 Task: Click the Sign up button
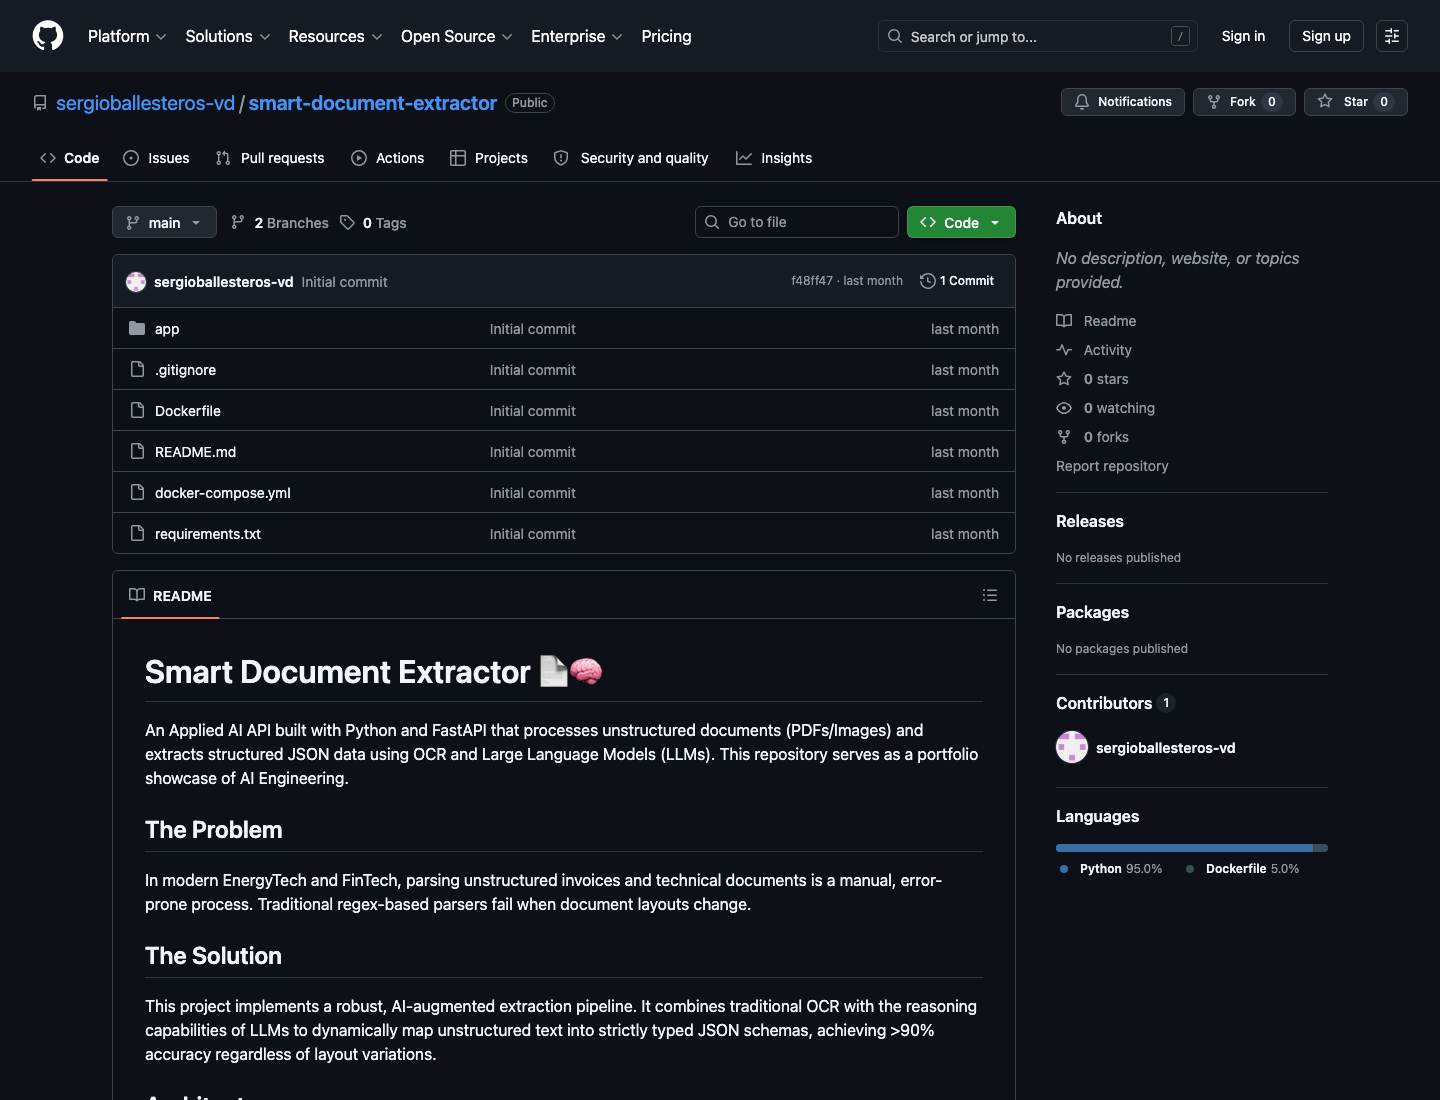[x=1326, y=36]
